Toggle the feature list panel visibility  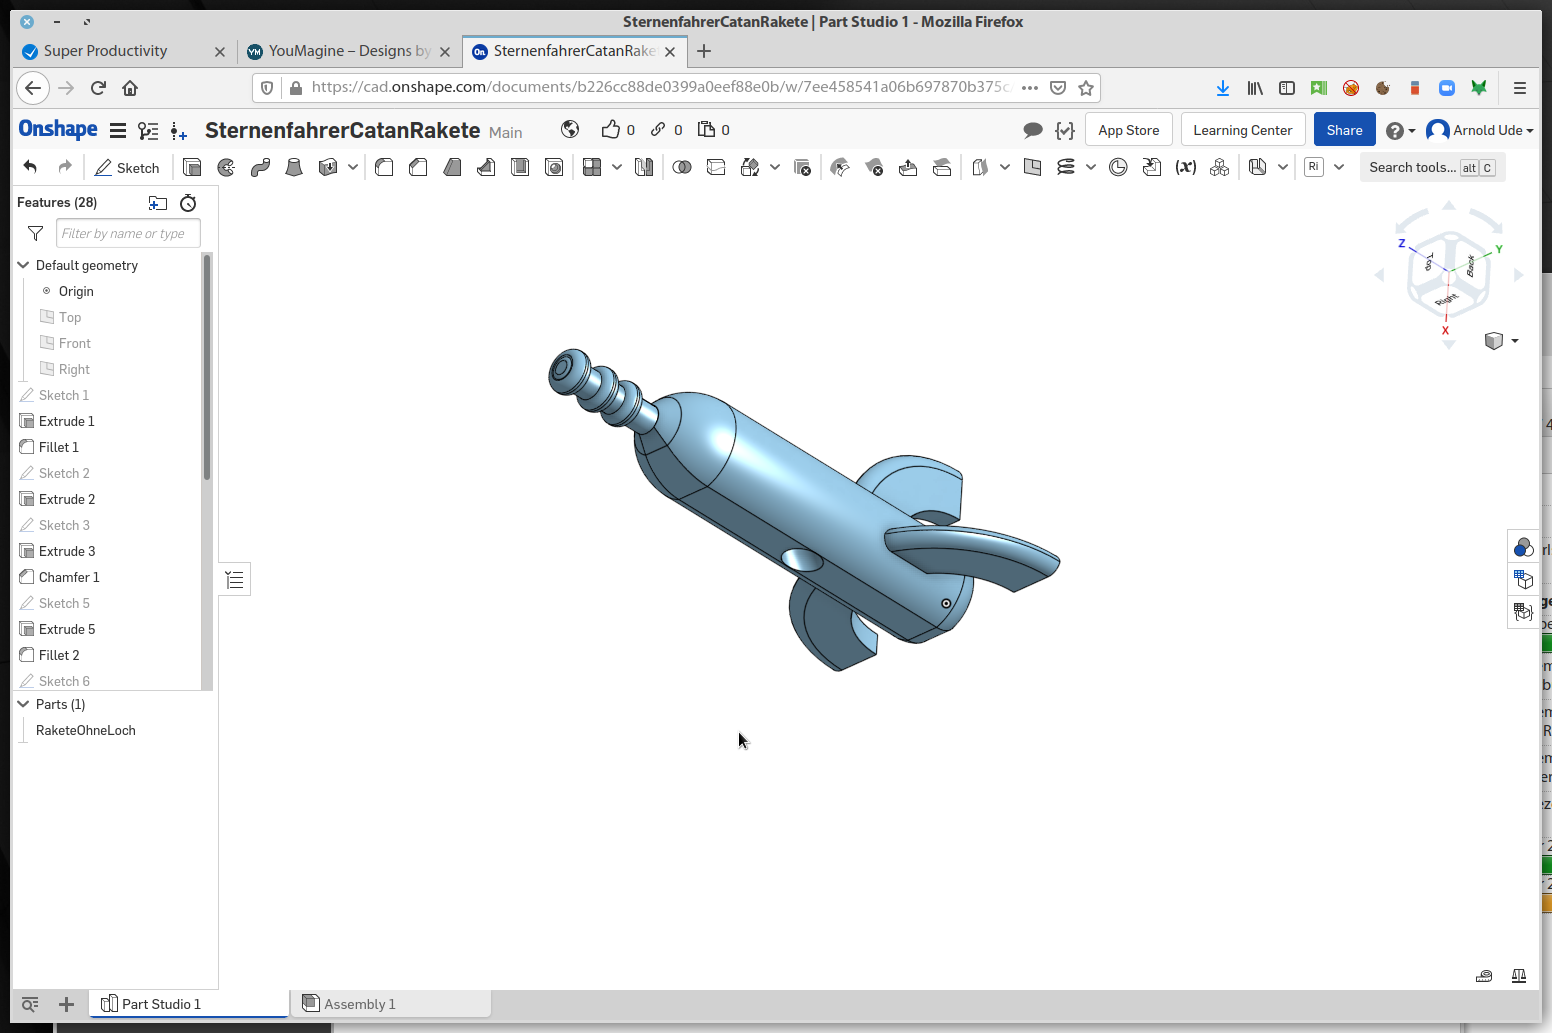235,580
